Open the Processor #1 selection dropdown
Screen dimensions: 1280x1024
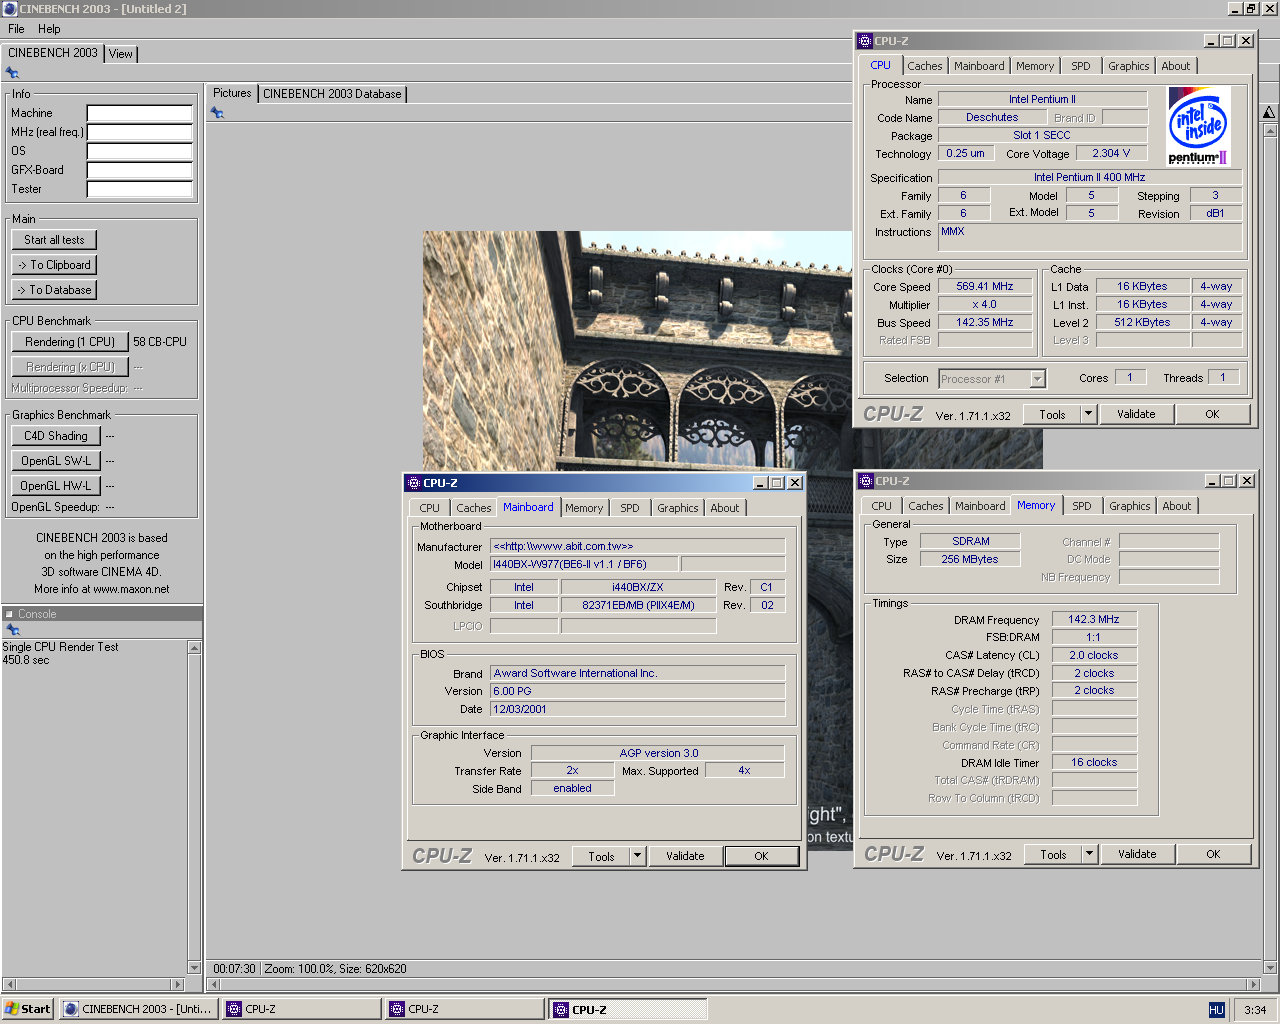pyautogui.click(x=1037, y=379)
